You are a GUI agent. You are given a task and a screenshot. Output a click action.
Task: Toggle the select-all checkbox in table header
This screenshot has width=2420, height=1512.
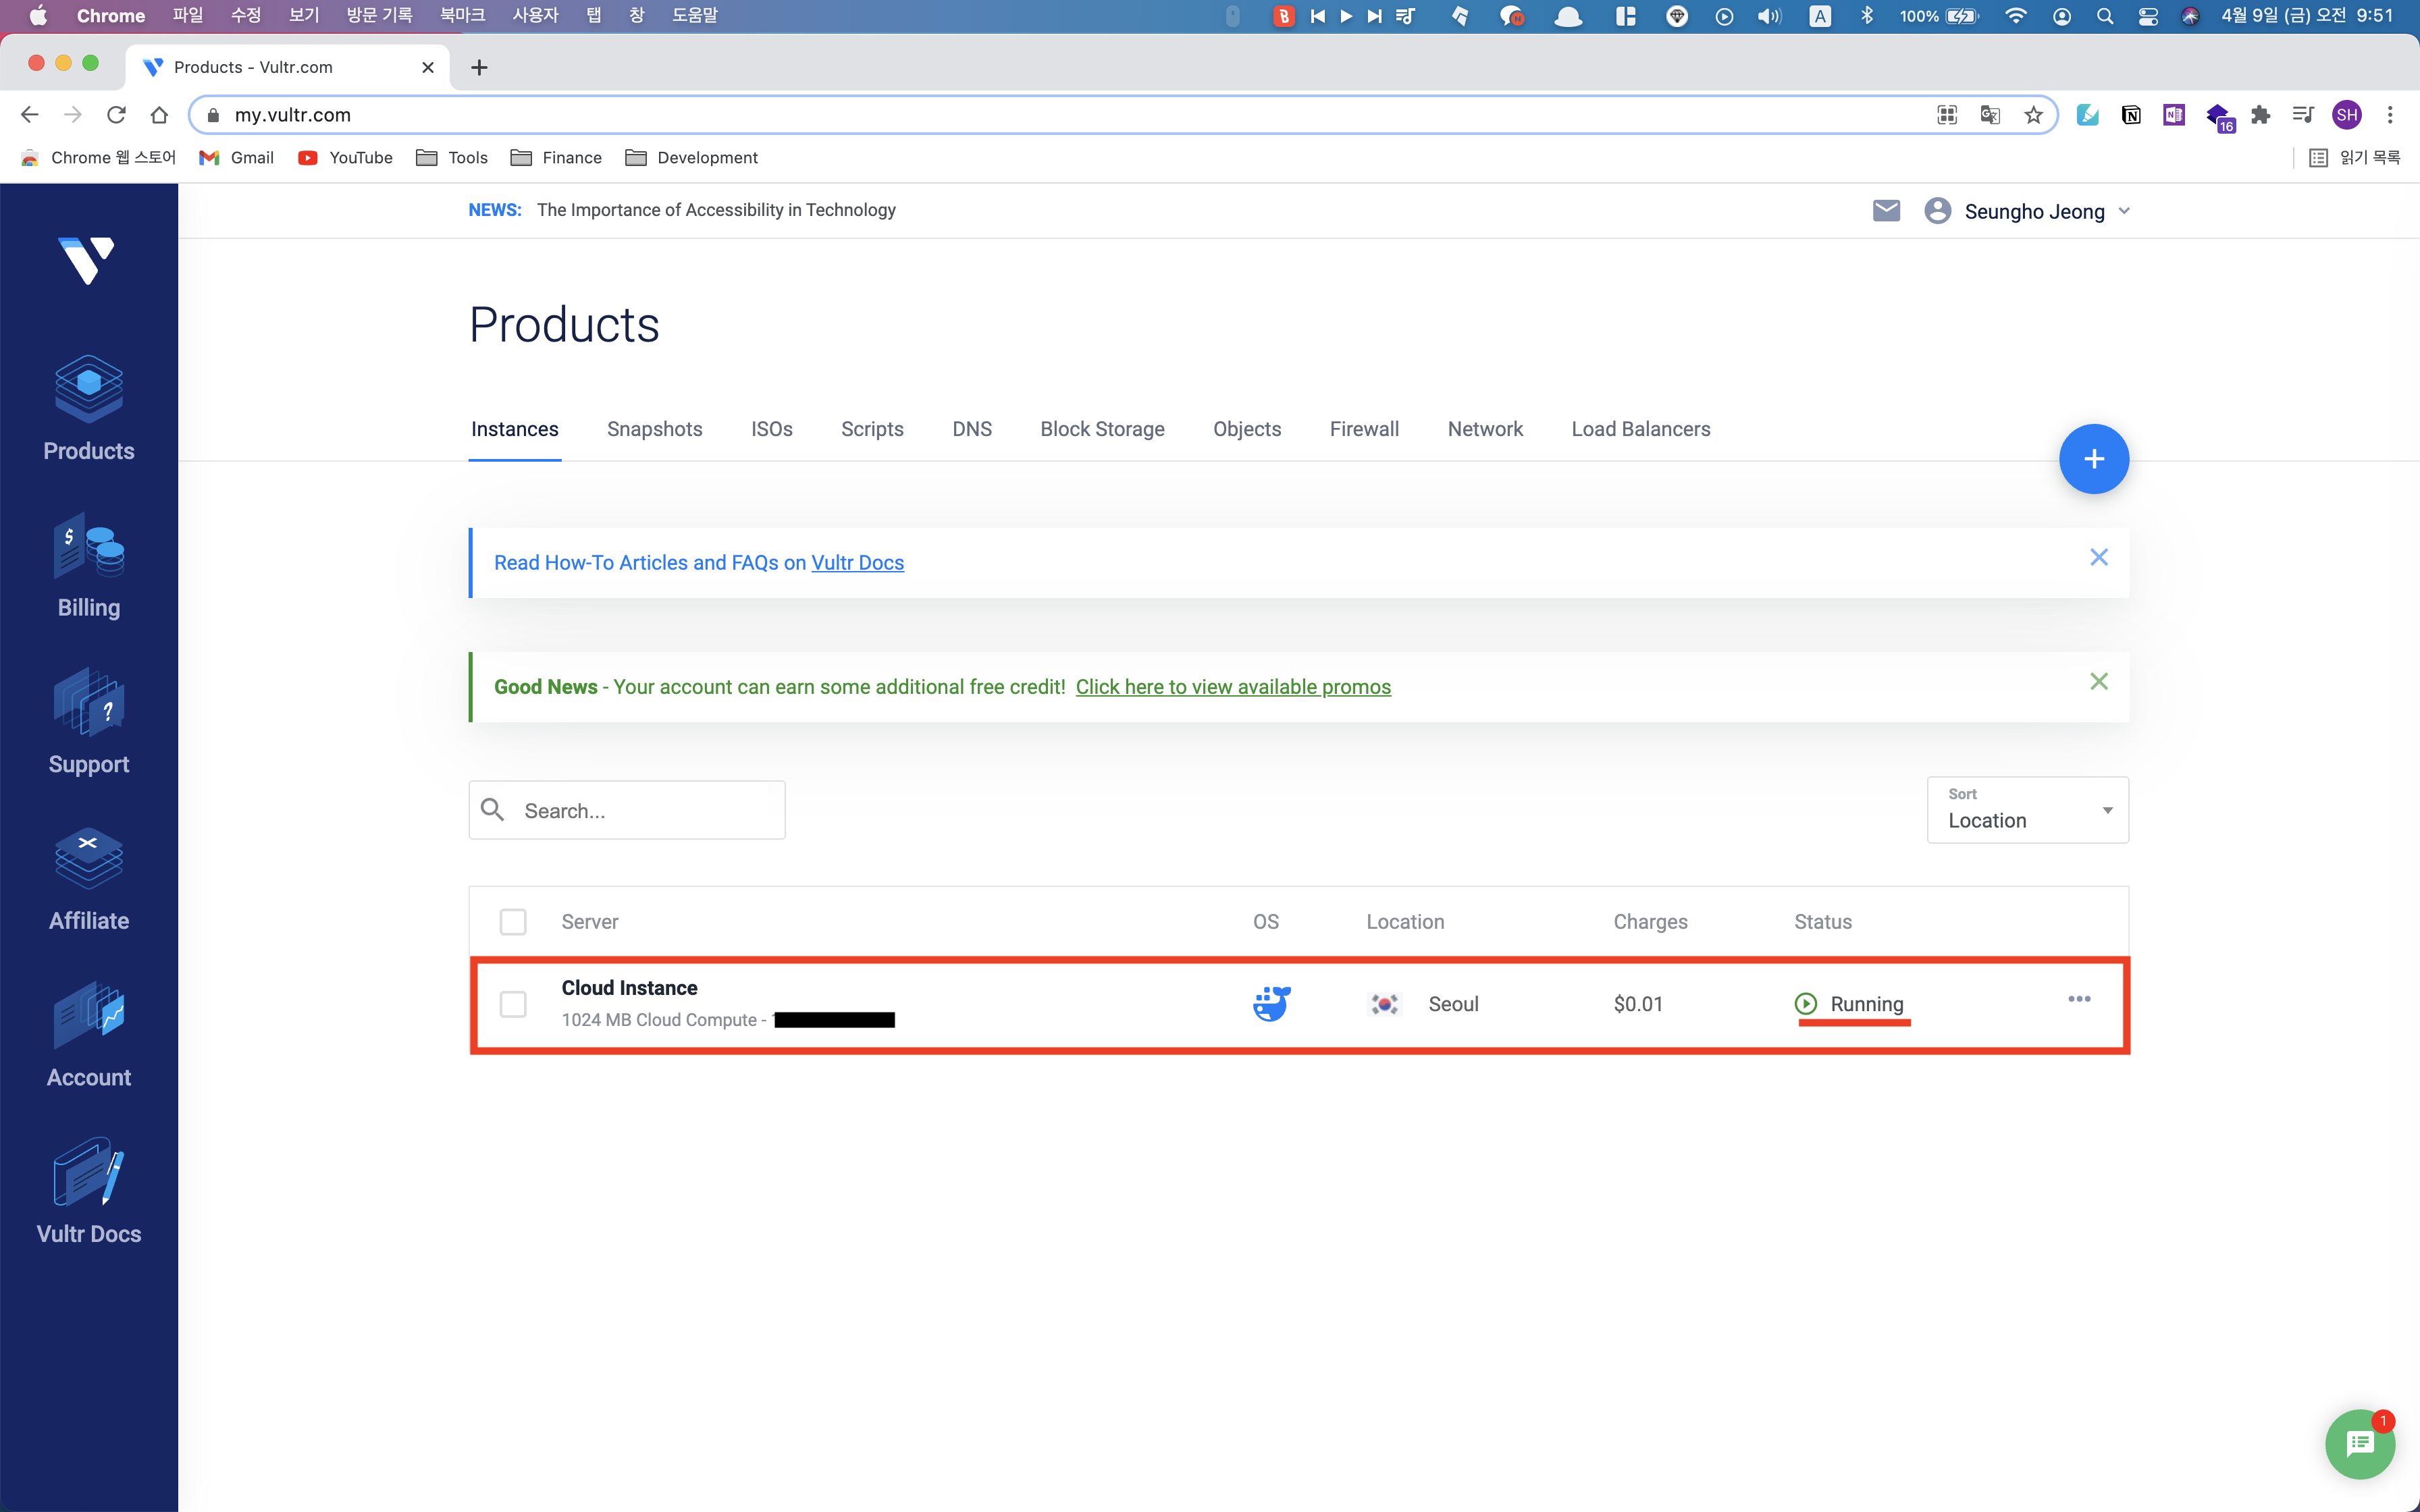pyautogui.click(x=512, y=920)
